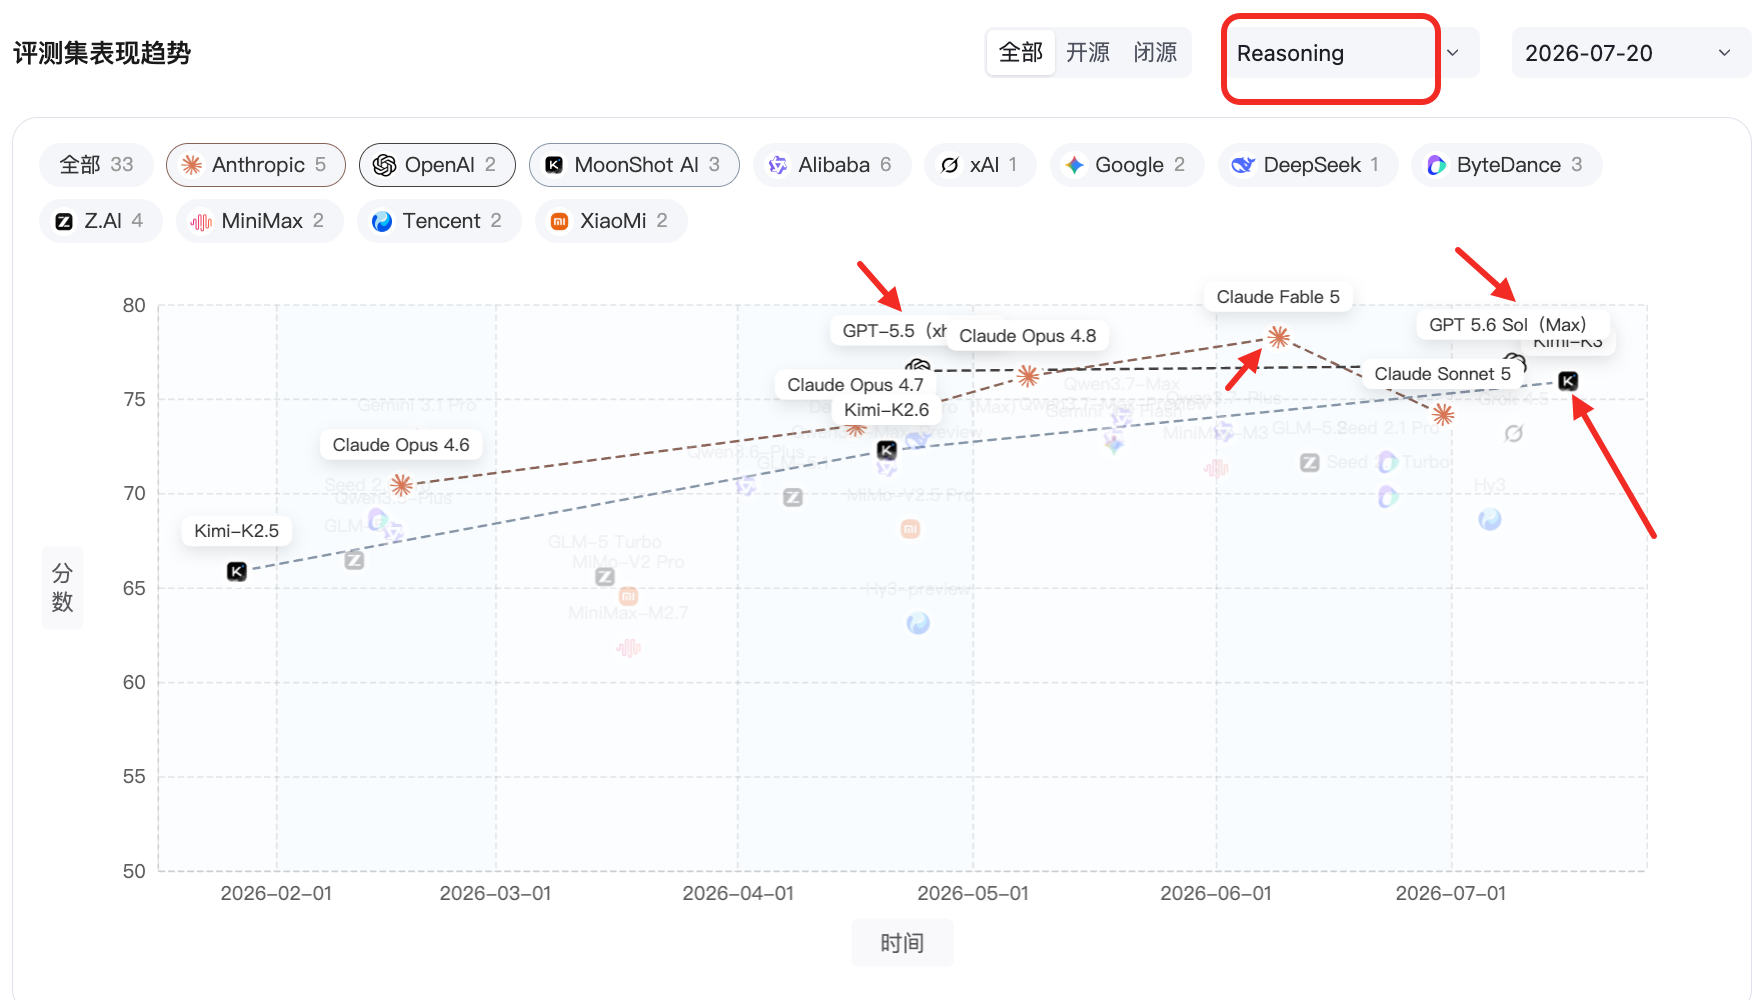The image size is (1764, 1000).
Task: Click the Claude Opus 4.8 data point marker
Action: [x=1028, y=376]
